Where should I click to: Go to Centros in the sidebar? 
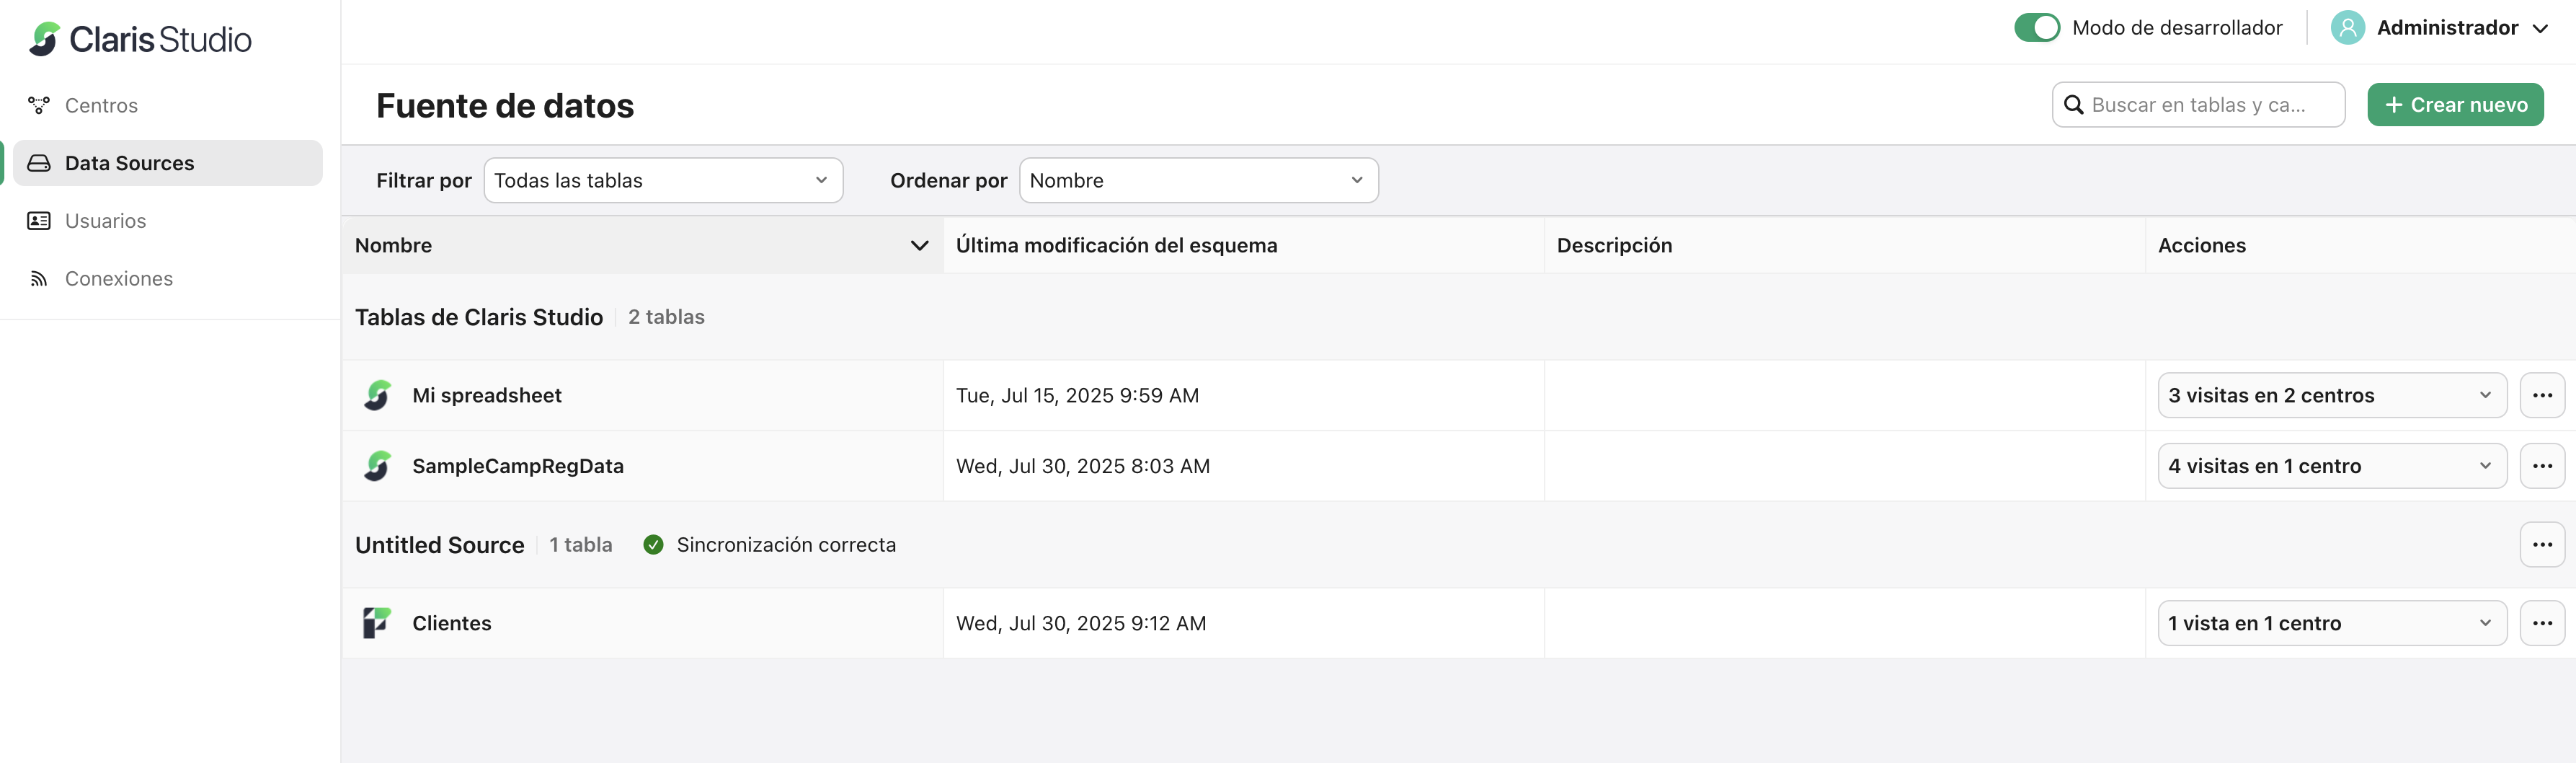[x=101, y=106]
